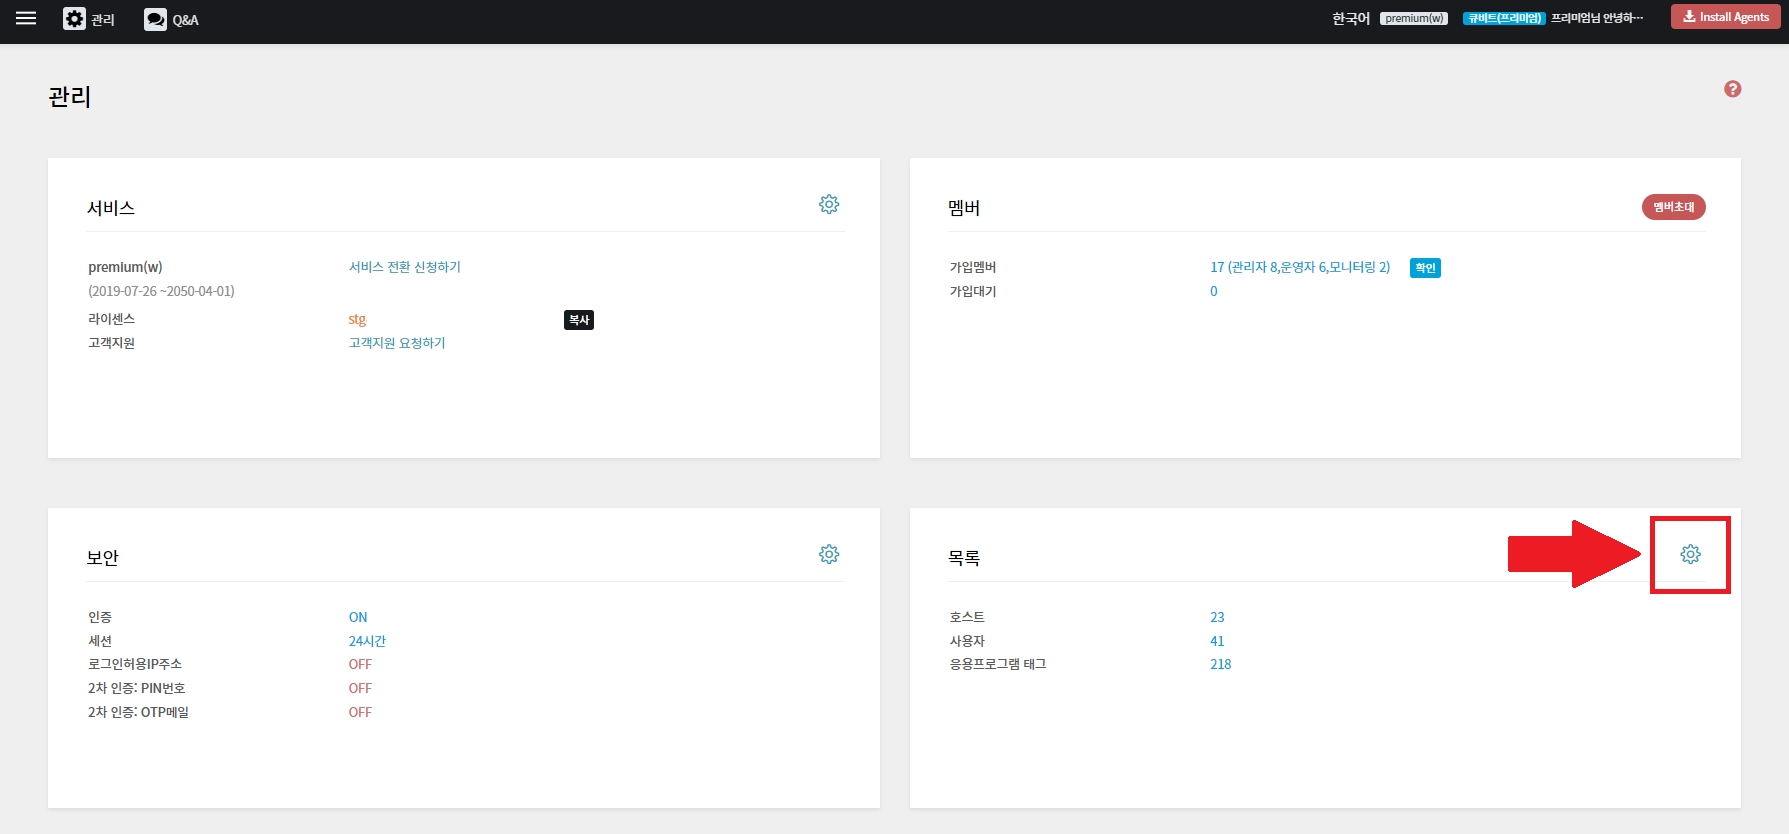
Task: Open the premium(w) project selector
Action: 1414,19
